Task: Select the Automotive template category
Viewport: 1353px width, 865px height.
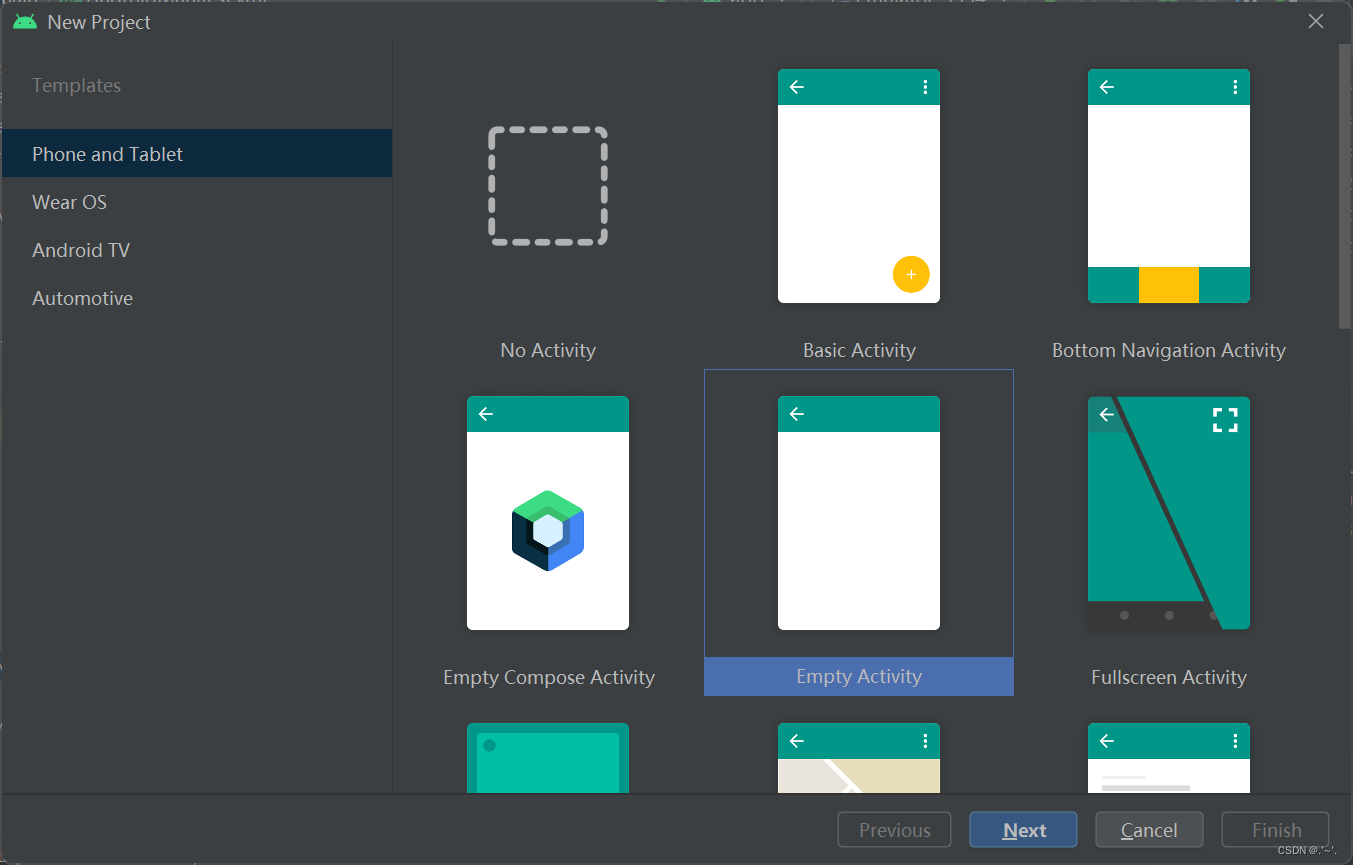Action: point(83,297)
